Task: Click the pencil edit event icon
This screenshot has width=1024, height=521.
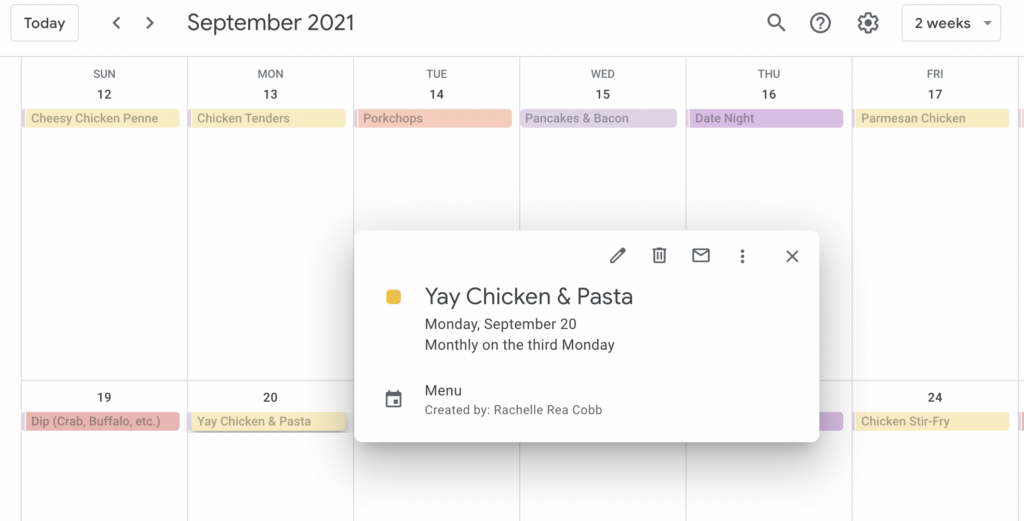Action: (618, 256)
